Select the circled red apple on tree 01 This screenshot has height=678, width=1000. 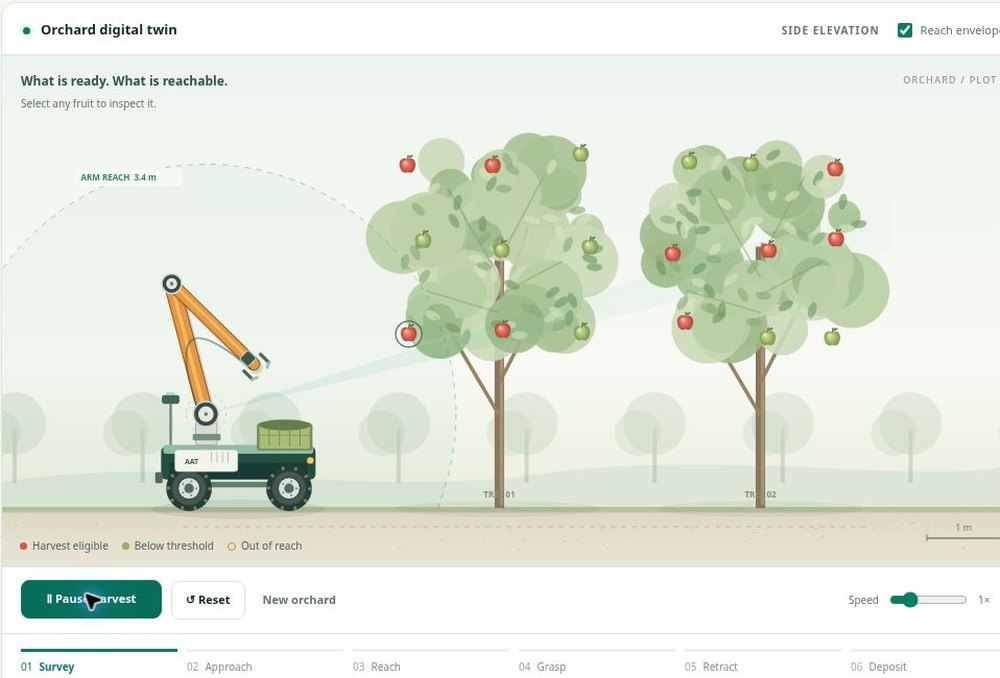408,333
